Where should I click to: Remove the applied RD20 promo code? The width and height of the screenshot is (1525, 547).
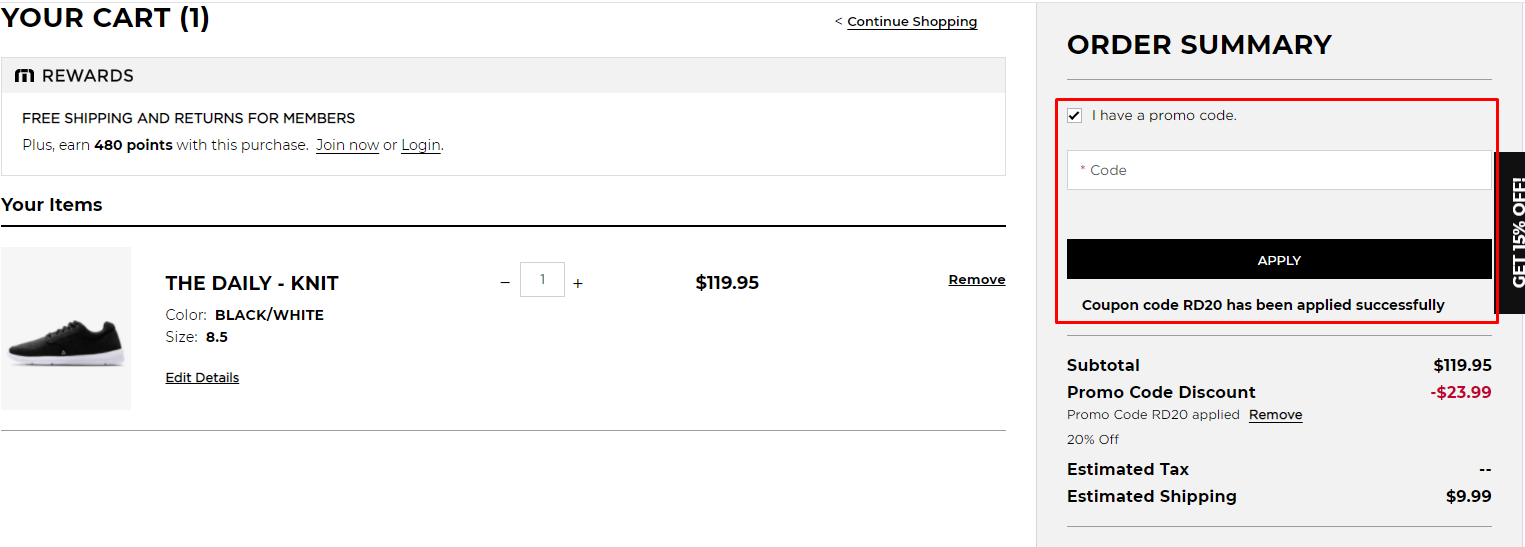pyautogui.click(x=1275, y=415)
